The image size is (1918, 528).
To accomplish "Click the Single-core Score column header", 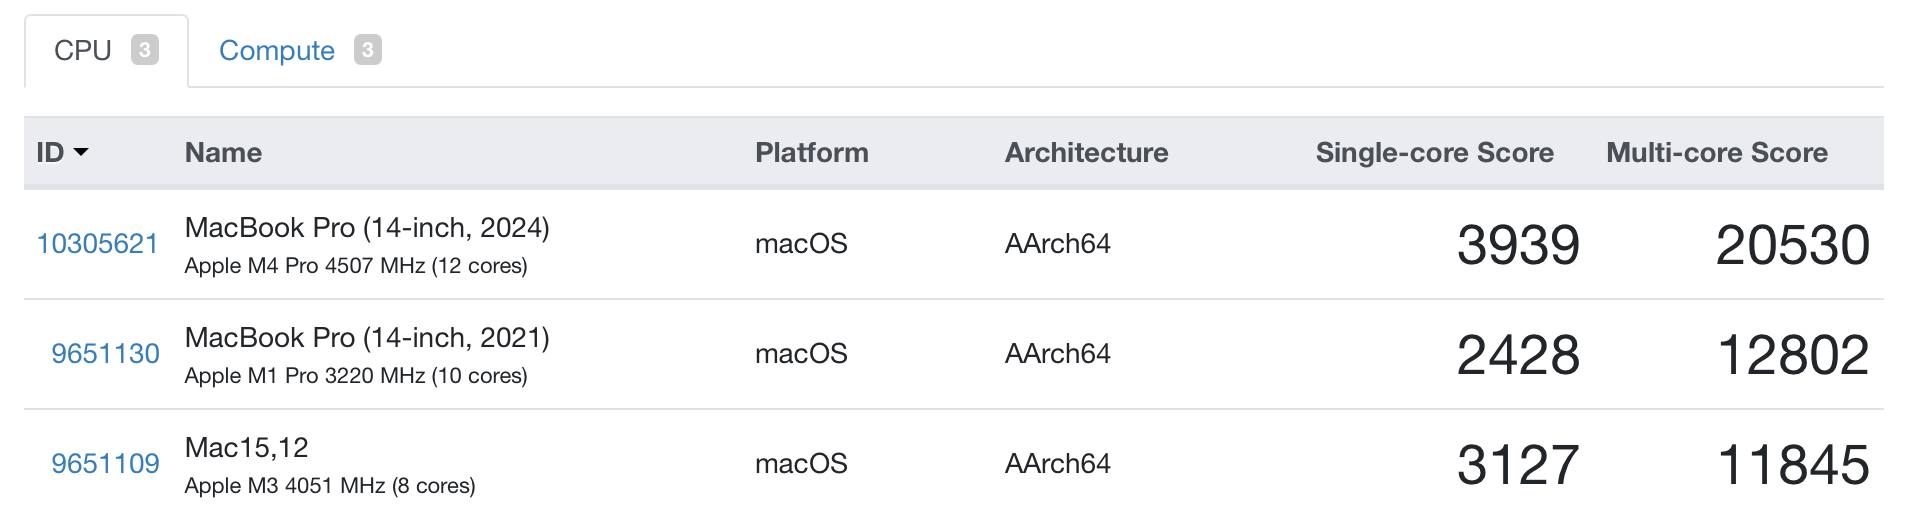I will [x=1434, y=153].
